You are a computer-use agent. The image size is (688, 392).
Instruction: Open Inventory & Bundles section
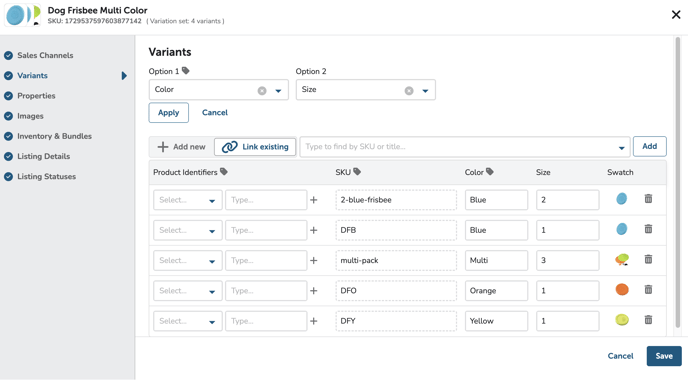coord(54,136)
